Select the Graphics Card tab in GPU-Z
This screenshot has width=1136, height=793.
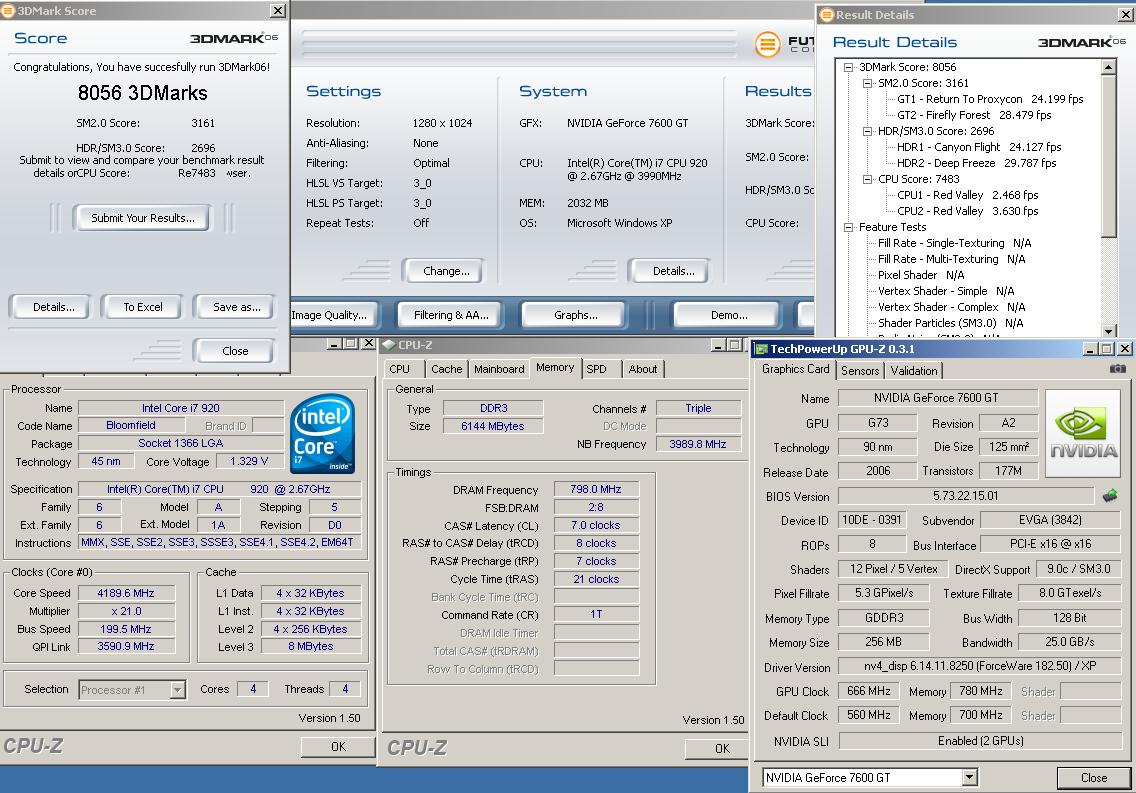(x=795, y=369)
